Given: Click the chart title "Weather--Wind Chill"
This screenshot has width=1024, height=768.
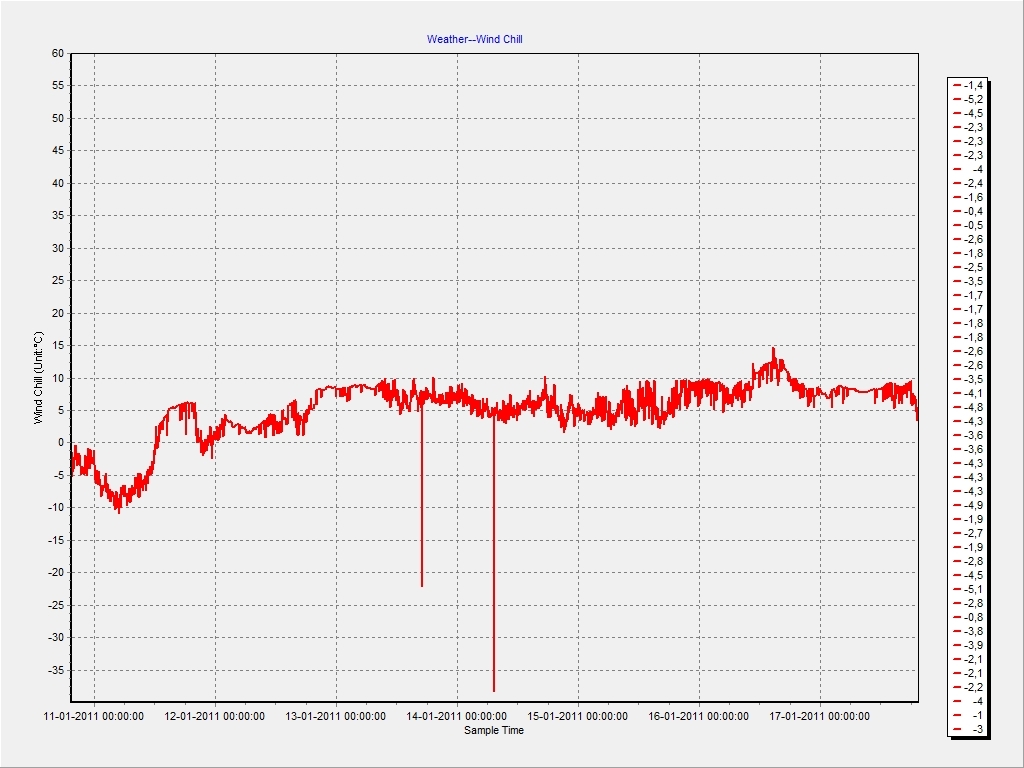Looking at the screenshot, I should [x=475, y=39].
